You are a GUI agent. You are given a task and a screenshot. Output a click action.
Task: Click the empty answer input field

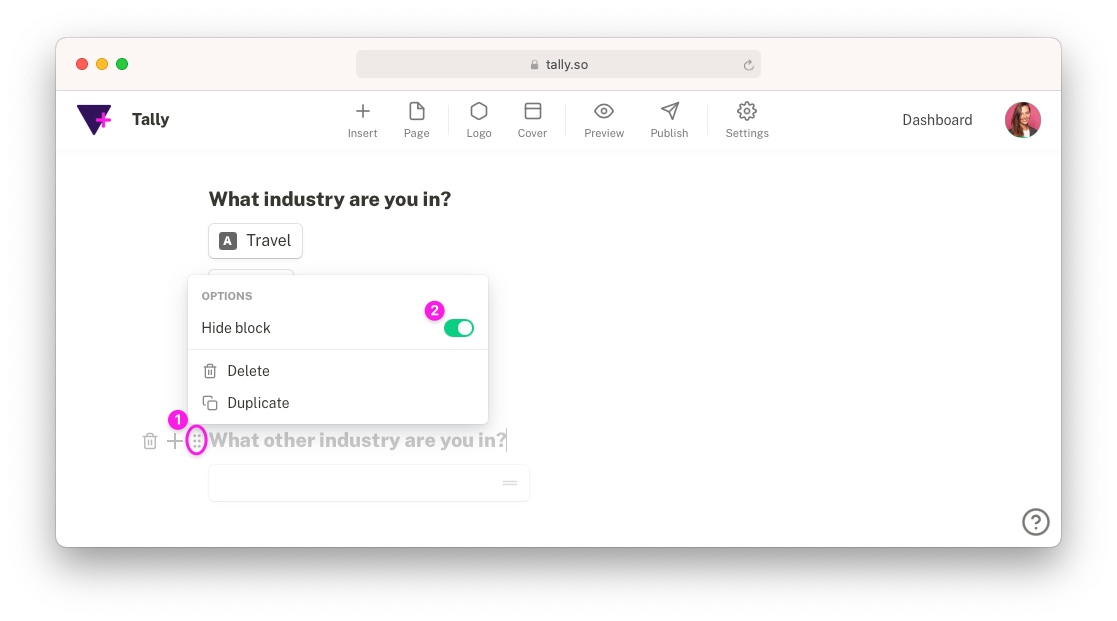368,483
